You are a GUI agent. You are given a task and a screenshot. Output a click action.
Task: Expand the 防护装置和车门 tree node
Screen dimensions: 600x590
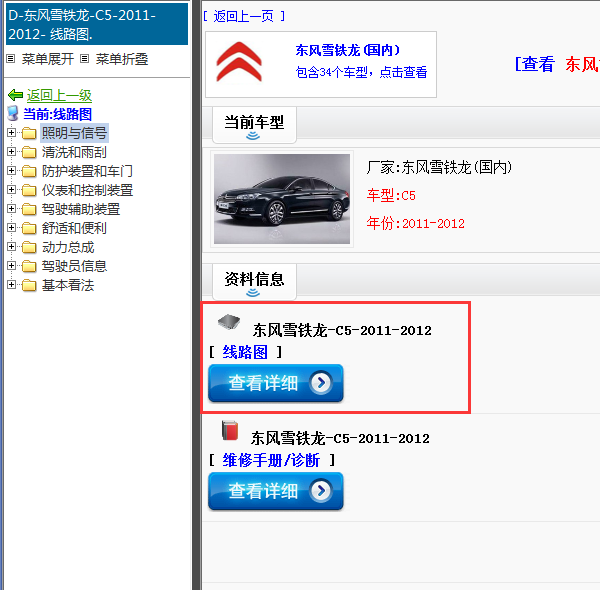pyautogui.click(x=11, y=170)
